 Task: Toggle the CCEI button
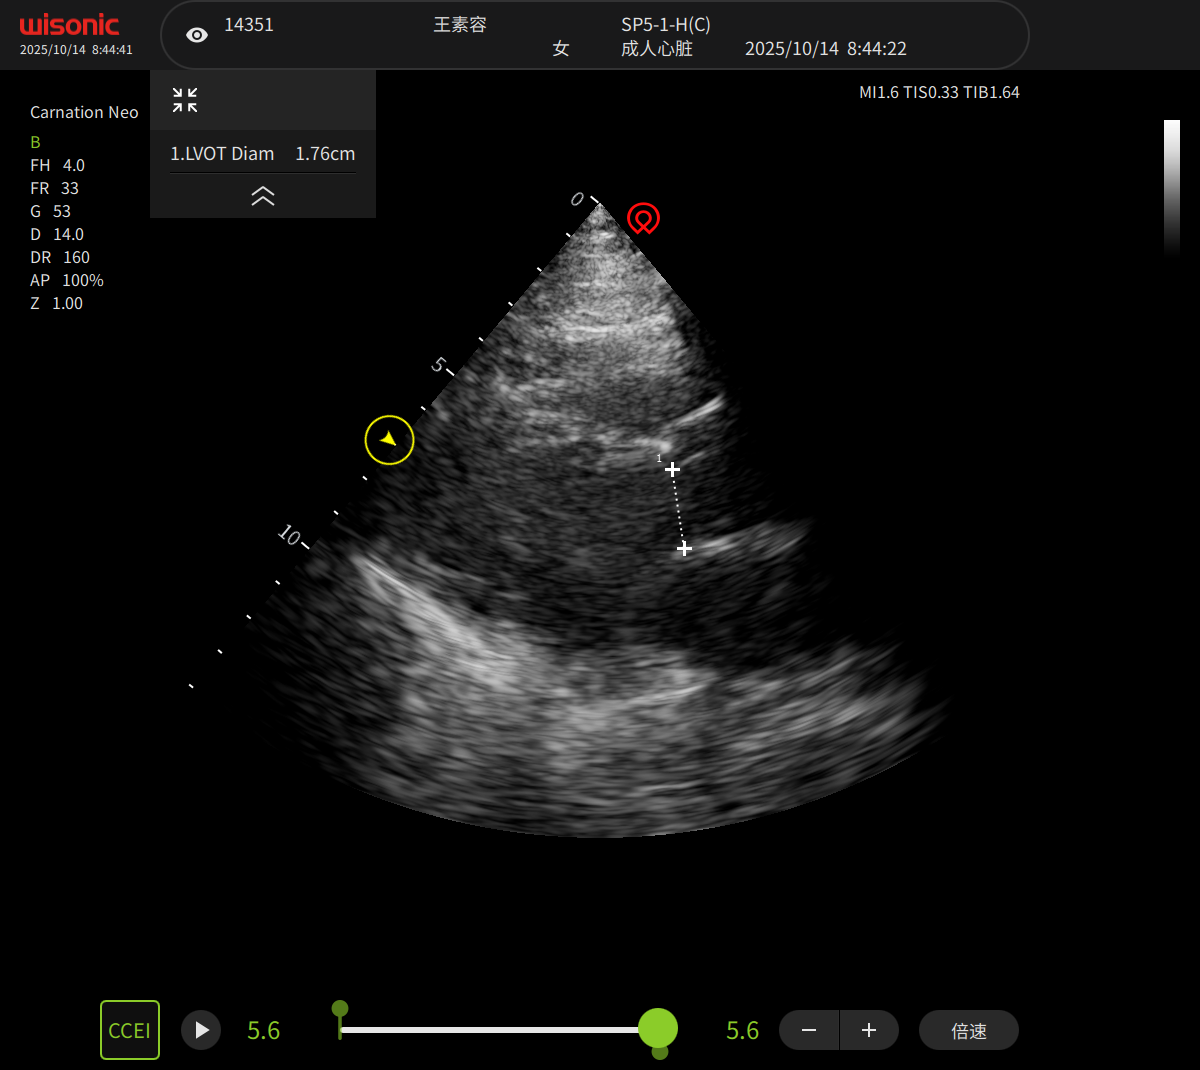[130, 1030]
